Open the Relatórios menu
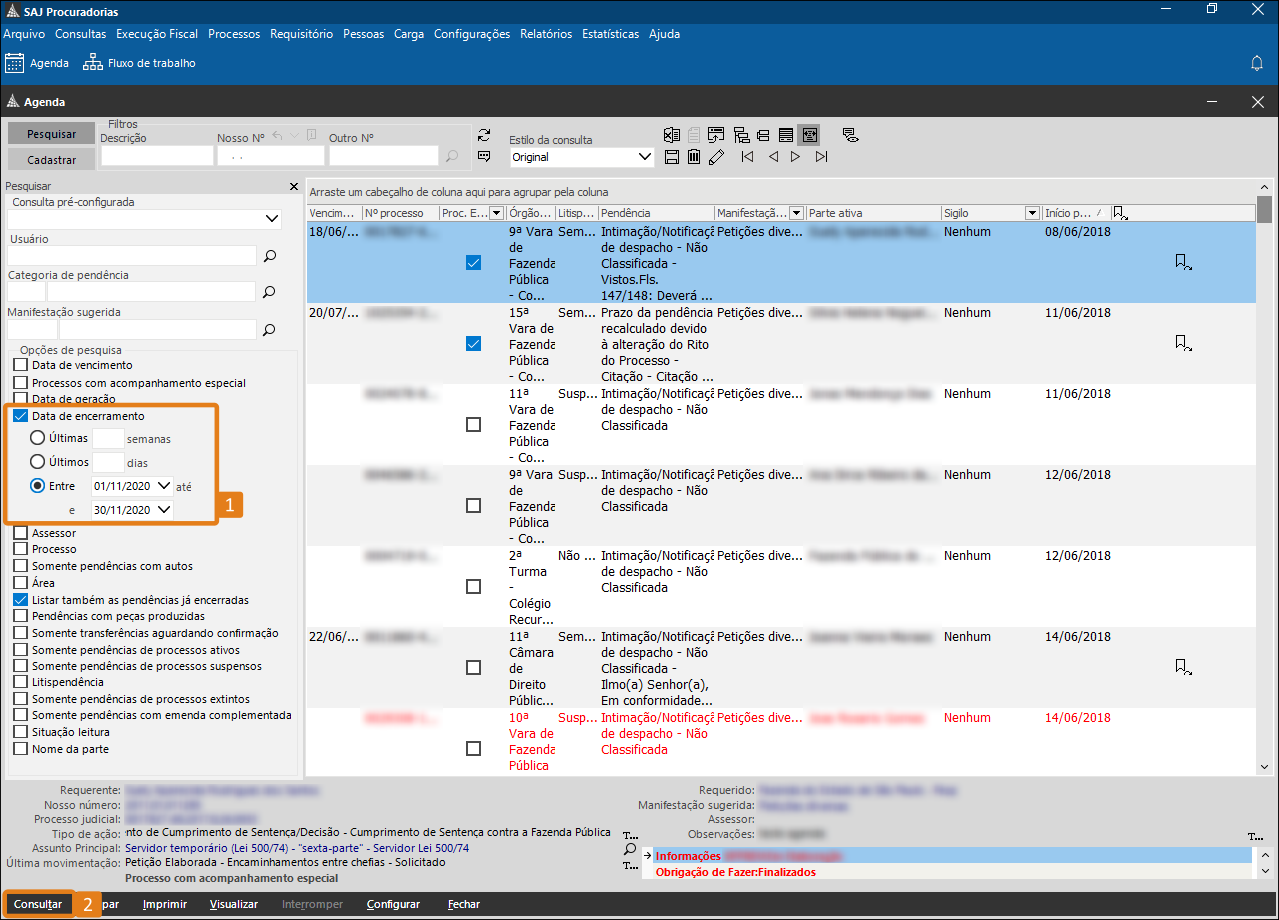Viewport: 1279px width, 920px height. (x=546, y=34)
